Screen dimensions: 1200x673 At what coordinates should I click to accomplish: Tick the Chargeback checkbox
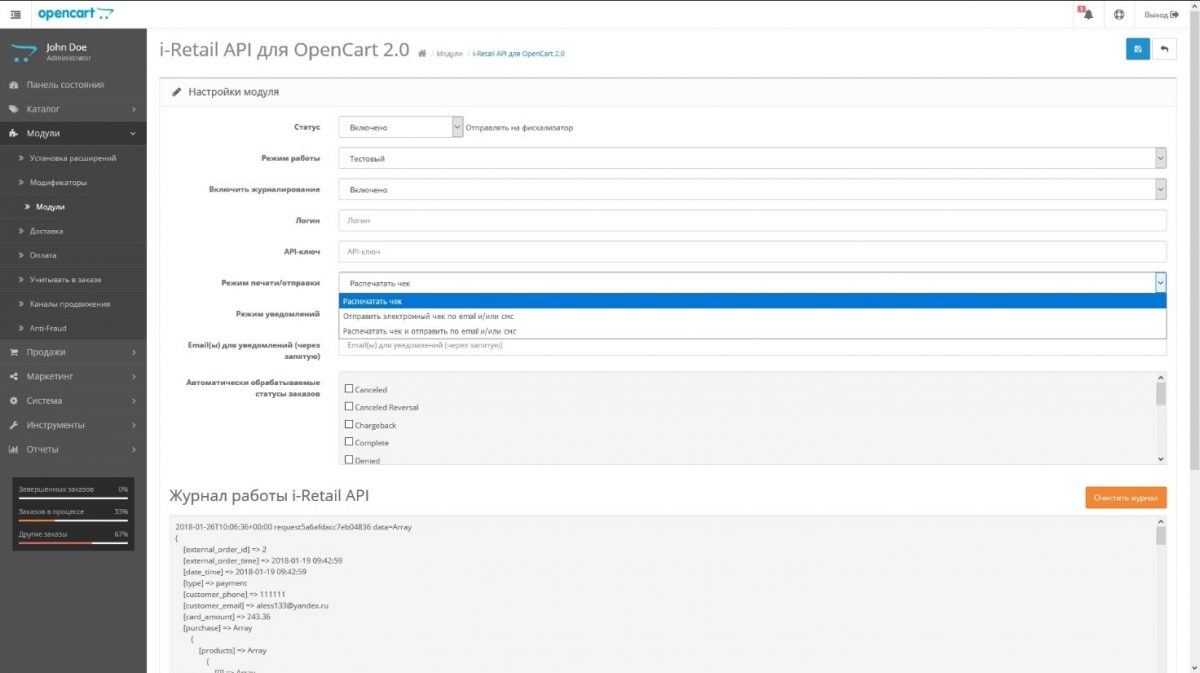point(350,424)
